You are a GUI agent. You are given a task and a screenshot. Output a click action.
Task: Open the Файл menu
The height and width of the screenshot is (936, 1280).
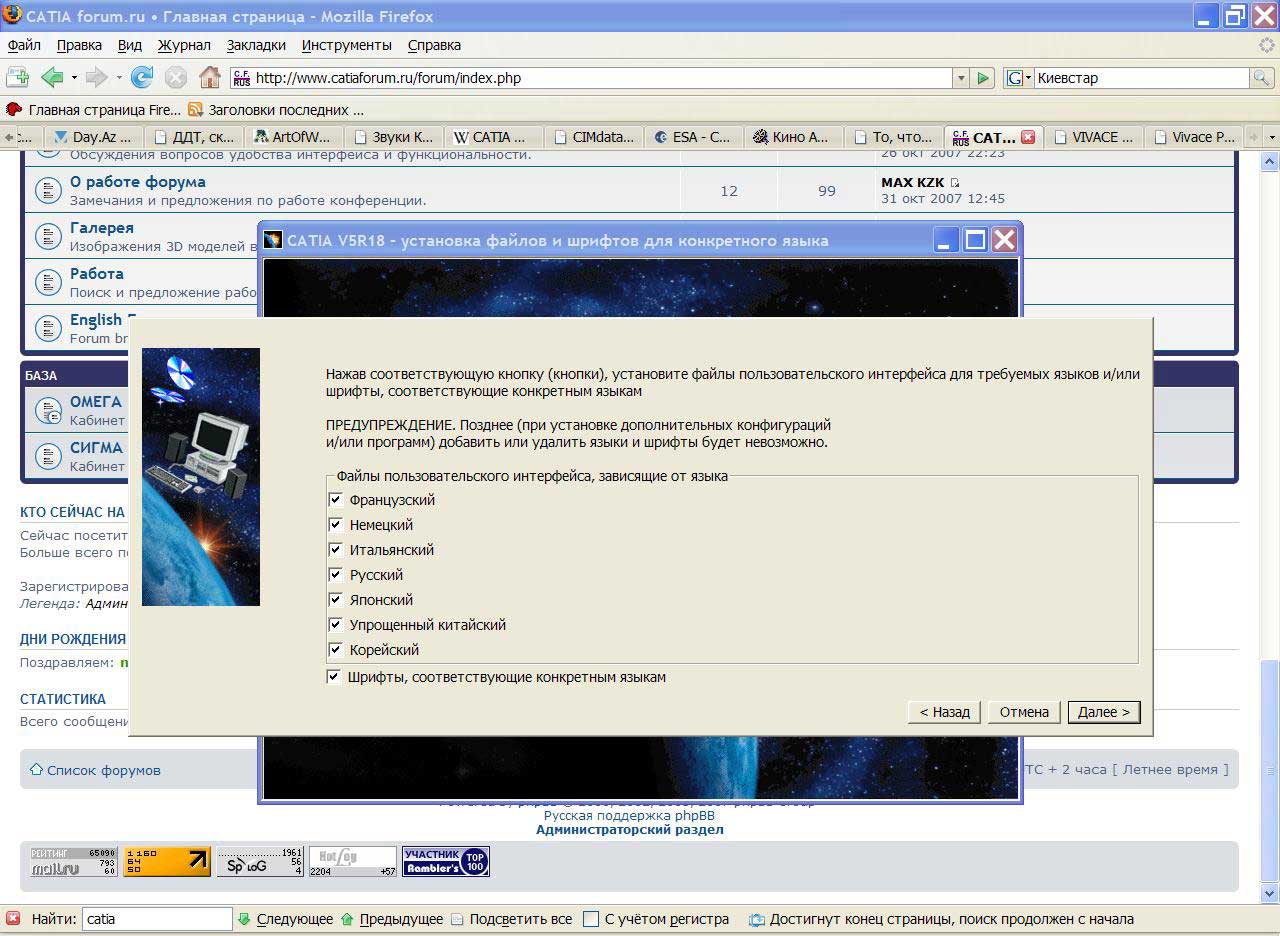click(x=24, y=45)
